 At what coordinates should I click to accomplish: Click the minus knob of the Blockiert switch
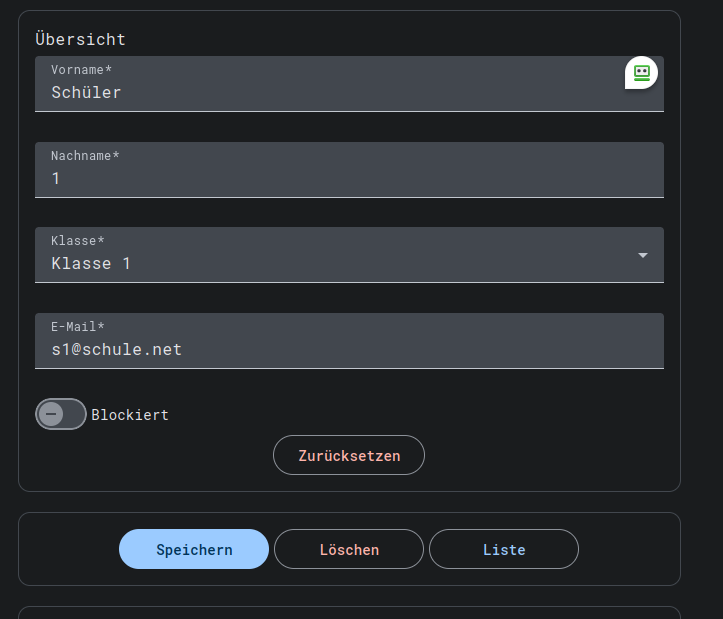click(51, 414)
